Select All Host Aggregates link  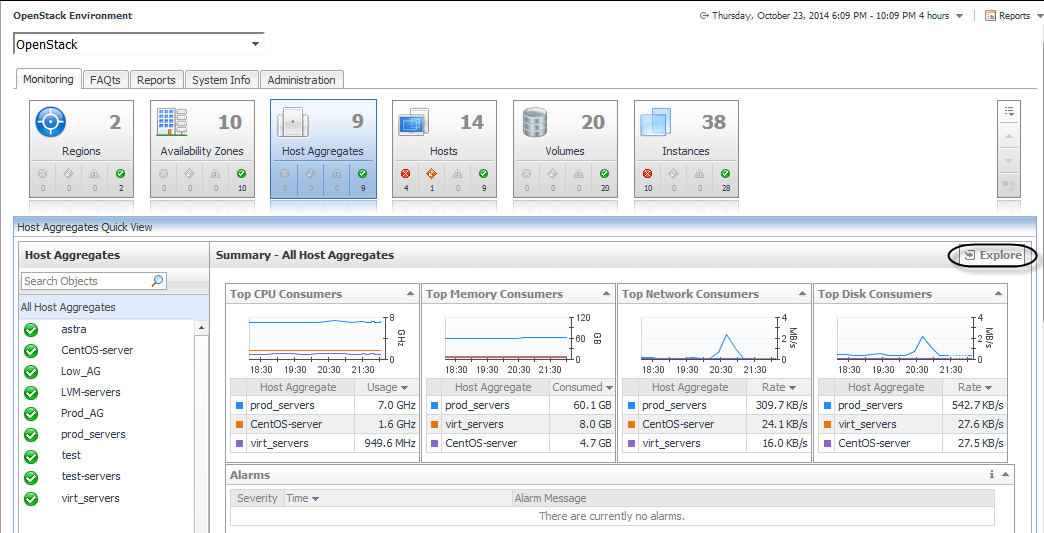[68, 307]
